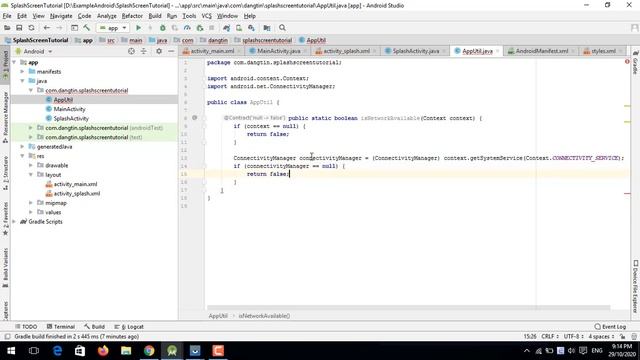640x360 pixels.
Task: Click the CRLF line separator status item
Action: (550, 336)
